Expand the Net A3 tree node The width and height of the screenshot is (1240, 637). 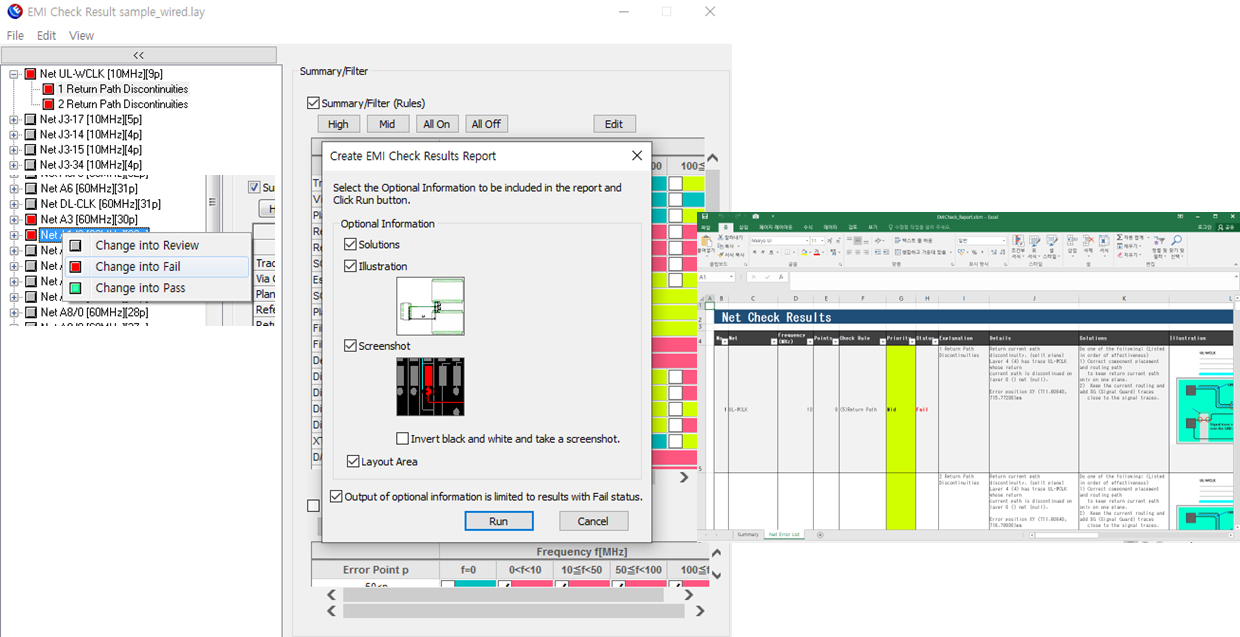14,219
